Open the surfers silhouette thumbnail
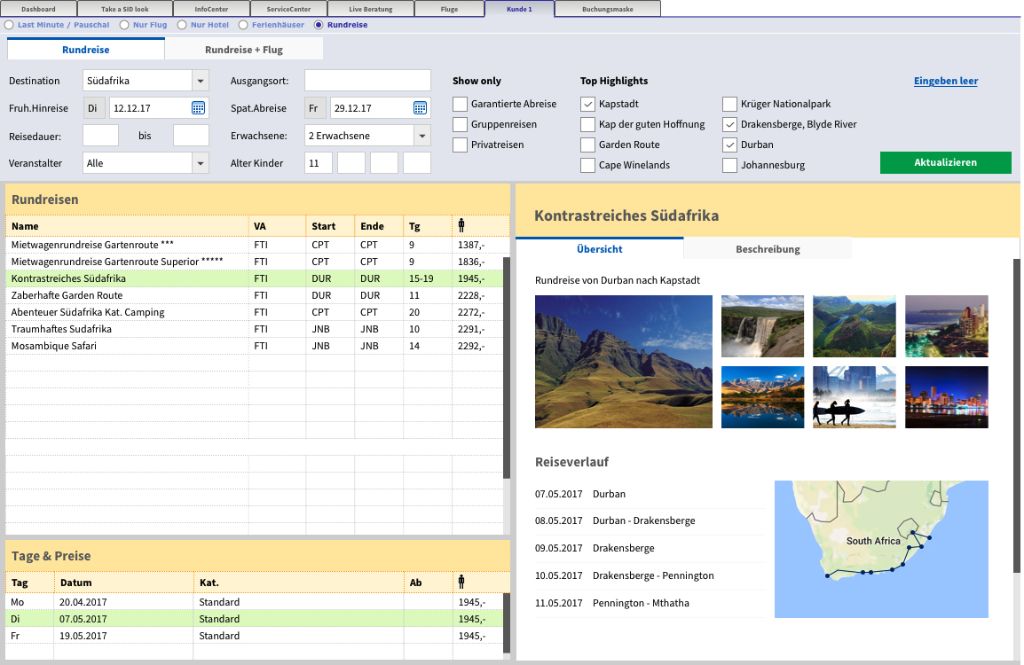1024x665 pixels. (x=853, y=397)
